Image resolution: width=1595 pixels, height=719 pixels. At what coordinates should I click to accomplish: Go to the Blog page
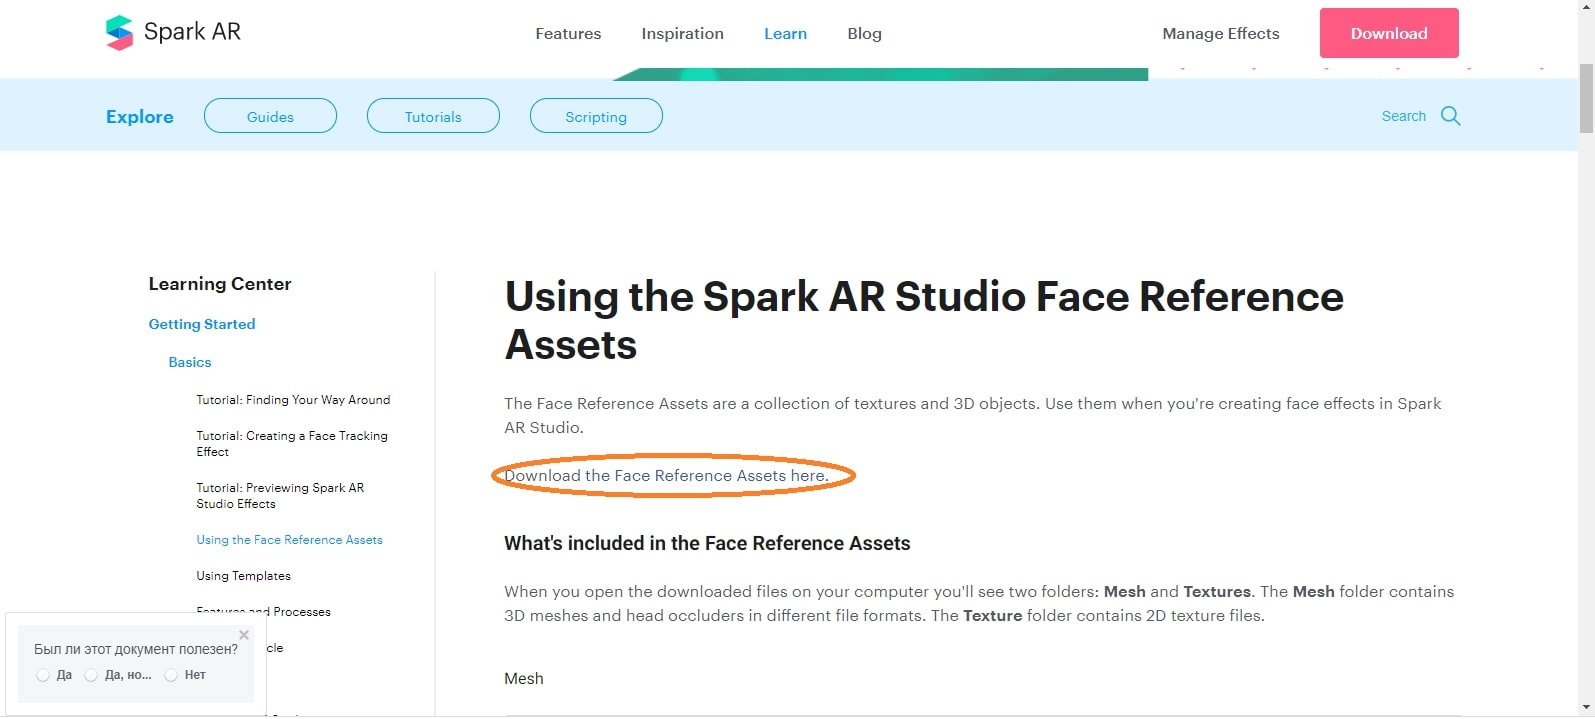pos(864,33)
